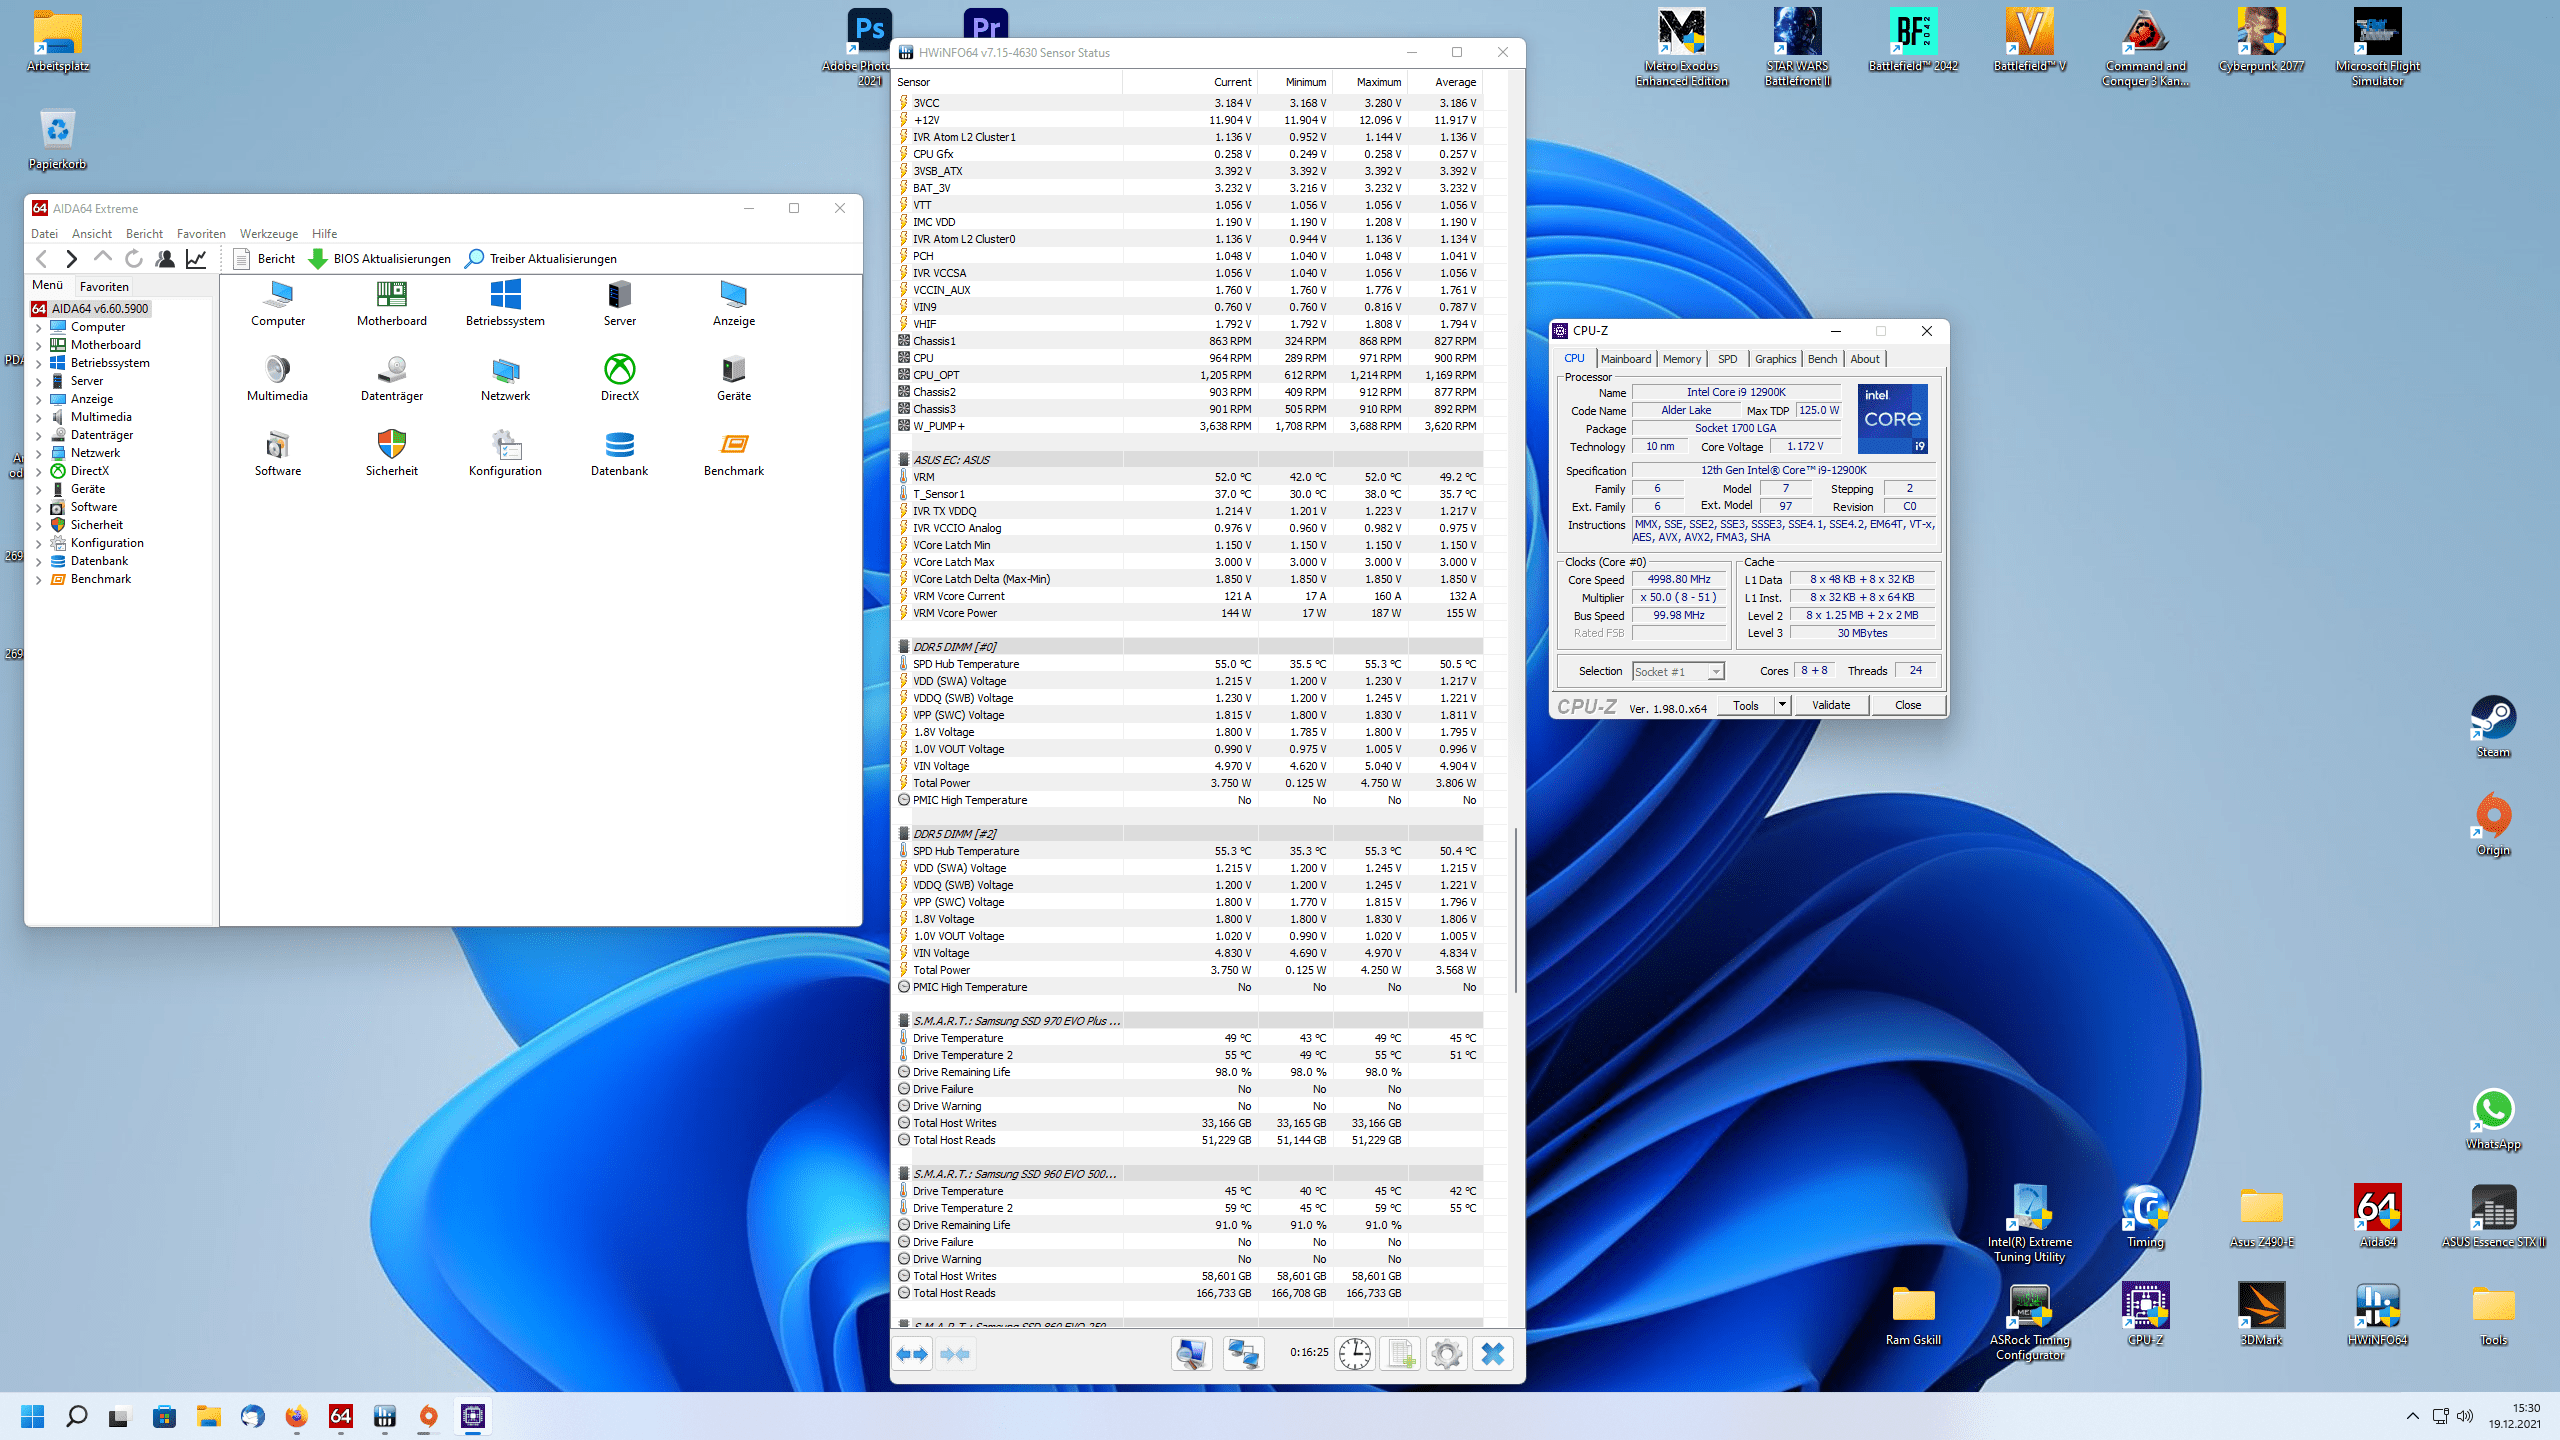Show hidden system tray icons chevron
The image size is (2560, 1440).
pos(2412,1416)
